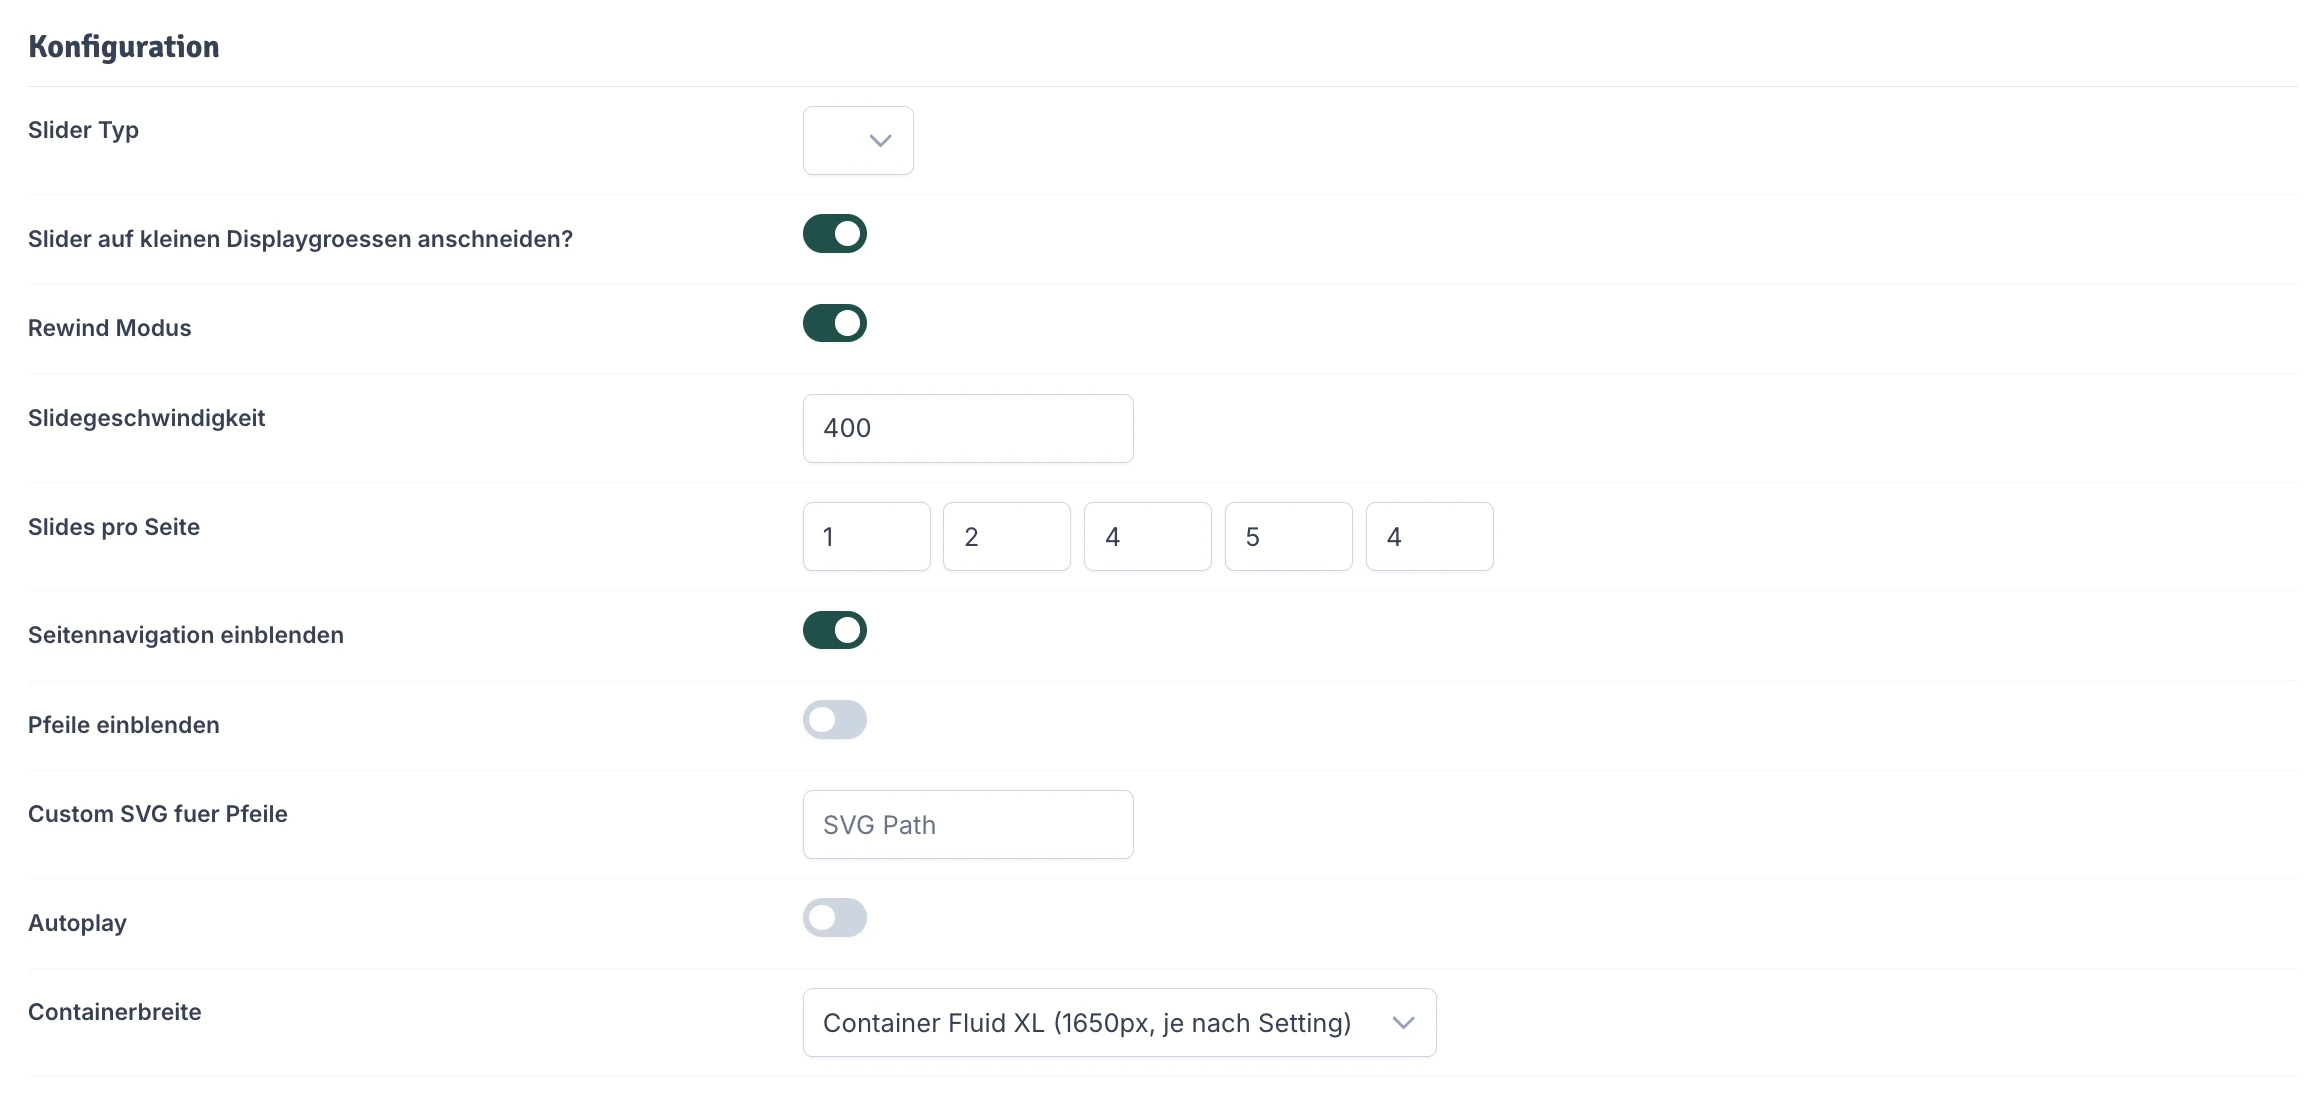2322x1116 pixels.
Task: Click the Slides pro Seite field with 2
Action: (x=1006, y=537)
